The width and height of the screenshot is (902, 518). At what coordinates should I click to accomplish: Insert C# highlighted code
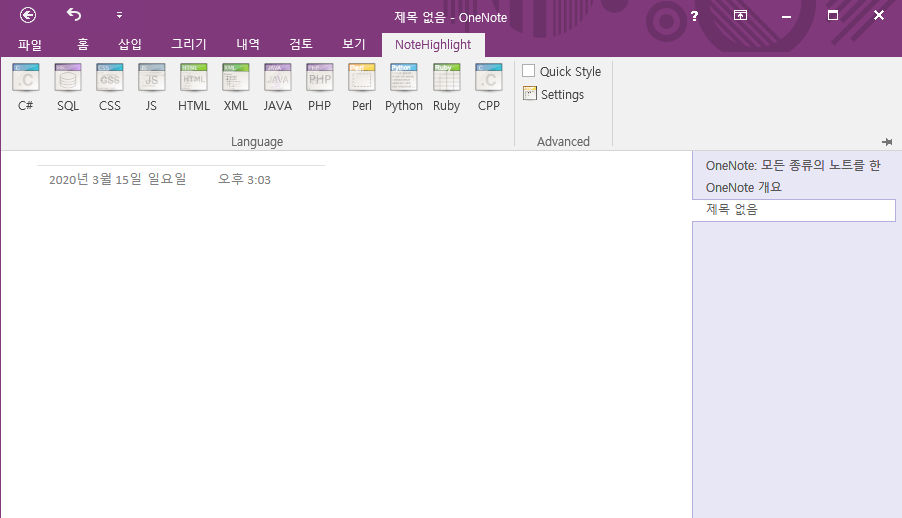[x=25, y=87]
